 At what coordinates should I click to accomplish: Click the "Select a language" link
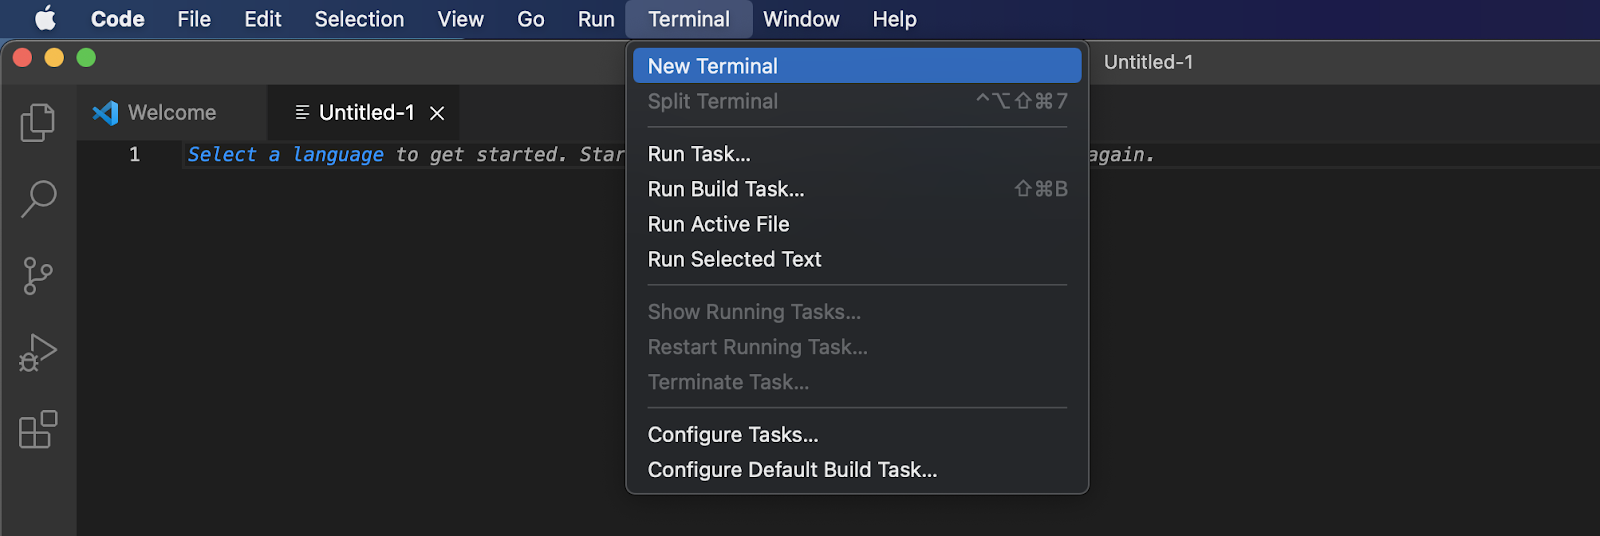click(x=285, y=155)
